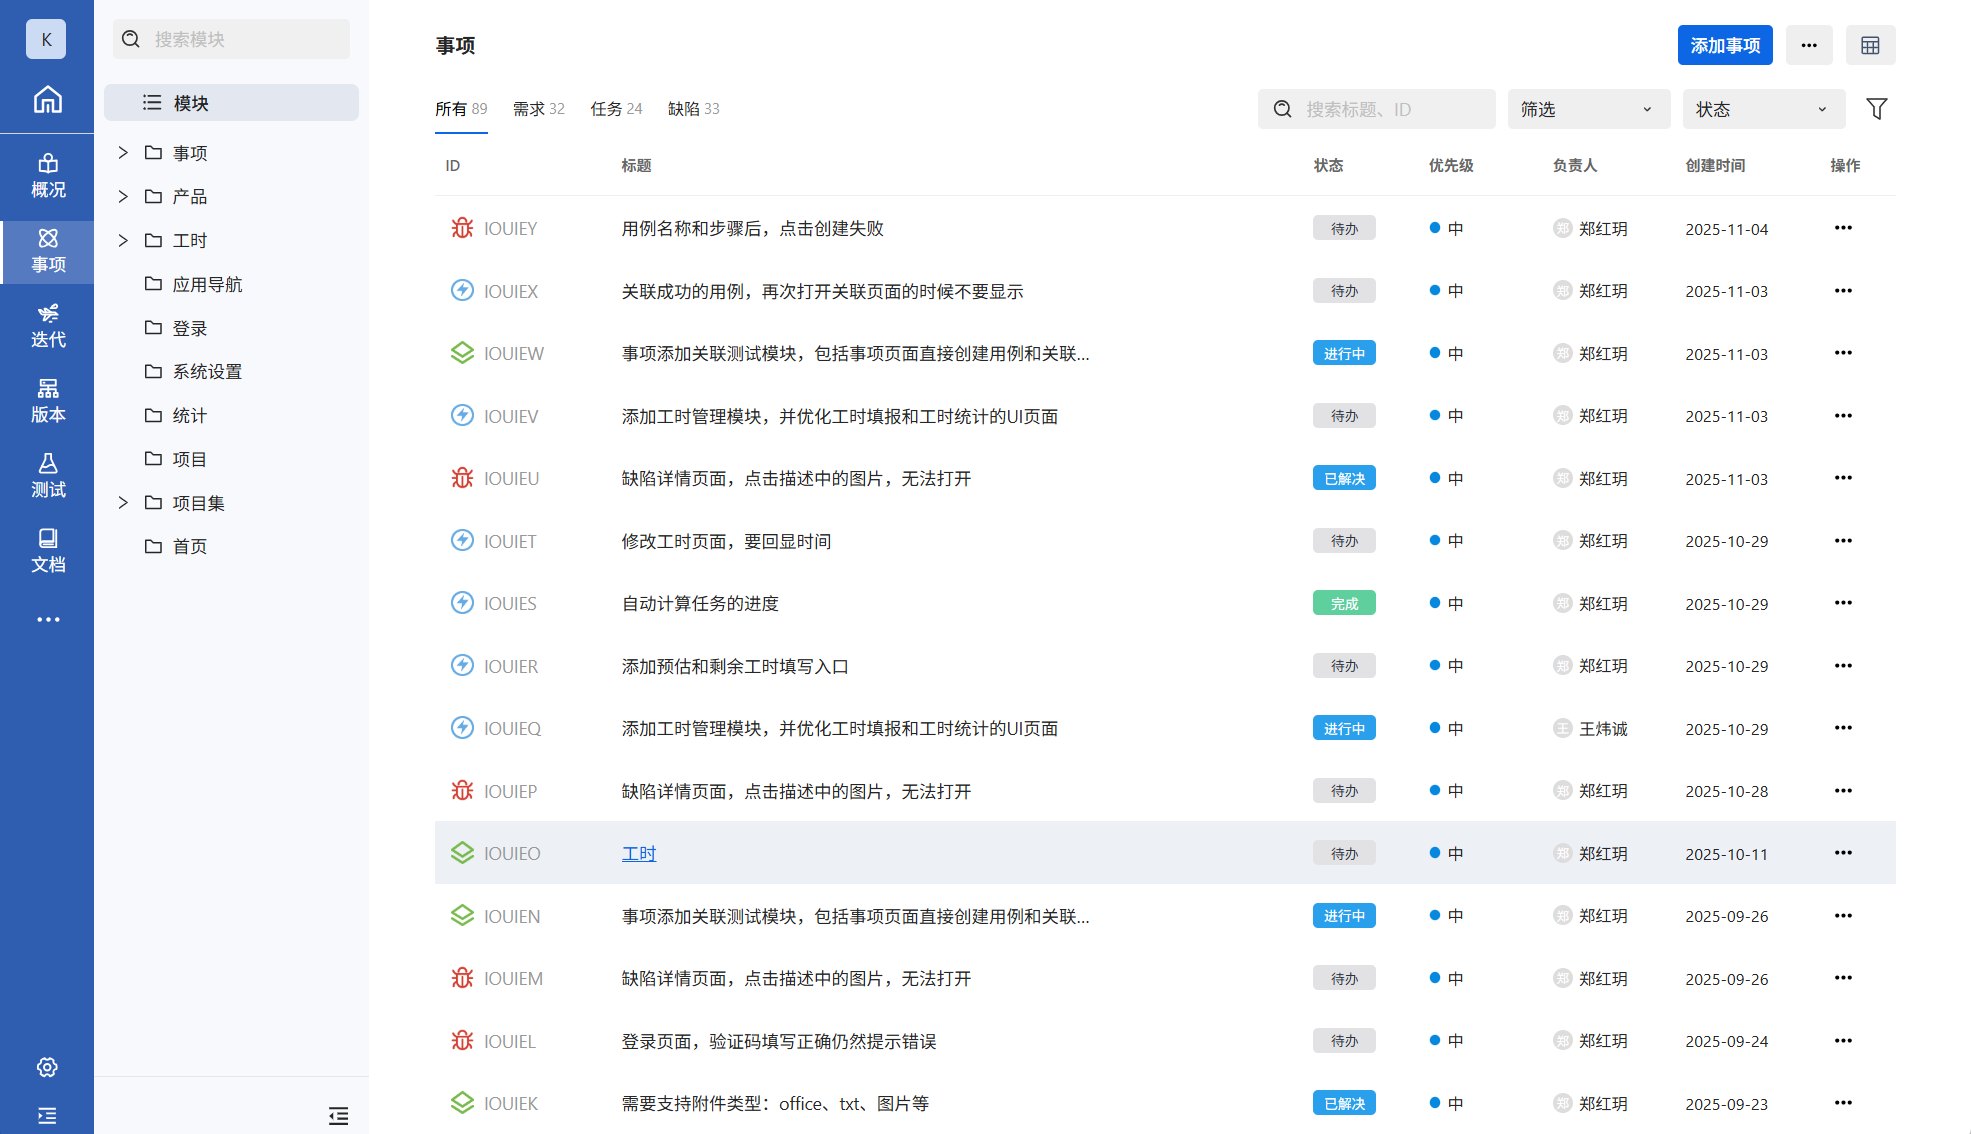1971x1134 pixels.
Task: Open the 迭代 iteration section
Action: [47, 326]
